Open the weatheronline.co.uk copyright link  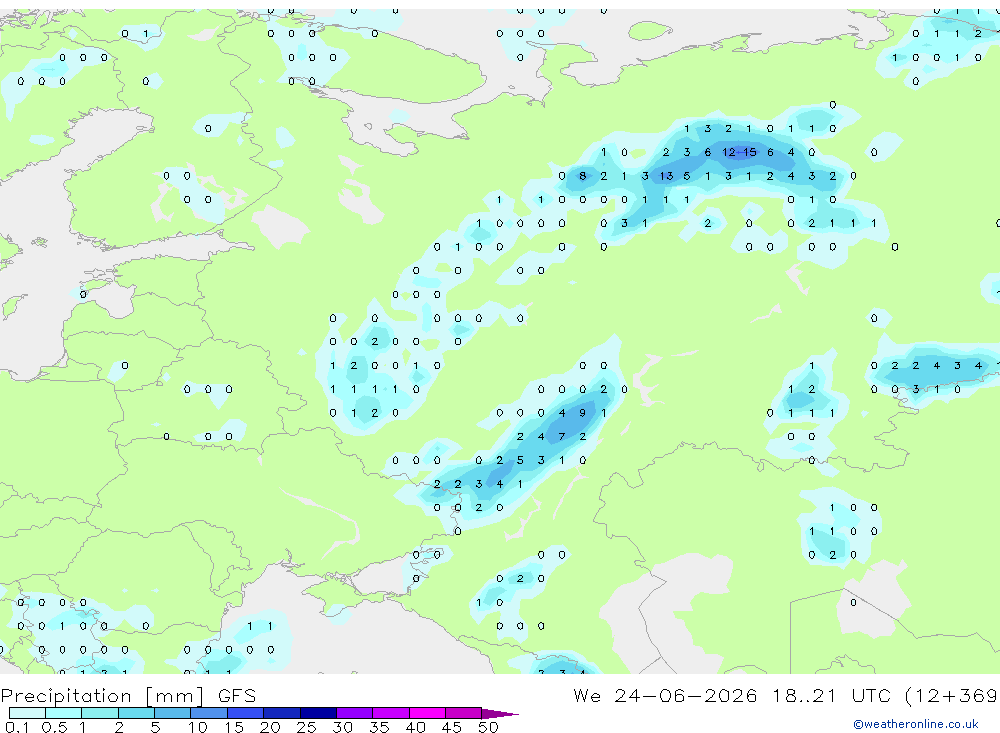pos(916,724)
